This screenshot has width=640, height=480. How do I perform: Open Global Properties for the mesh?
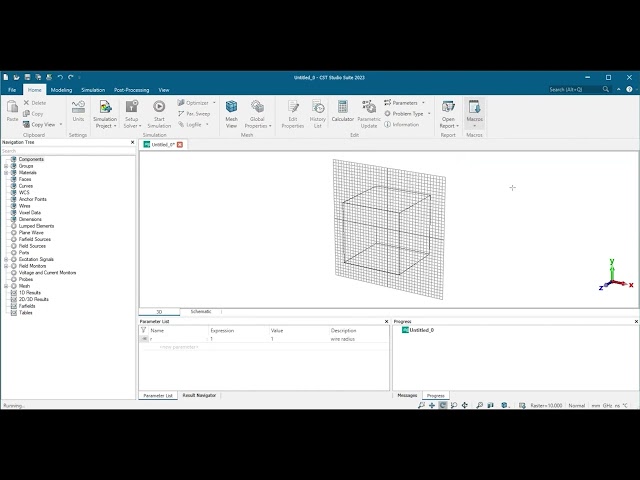click(258, 114)
